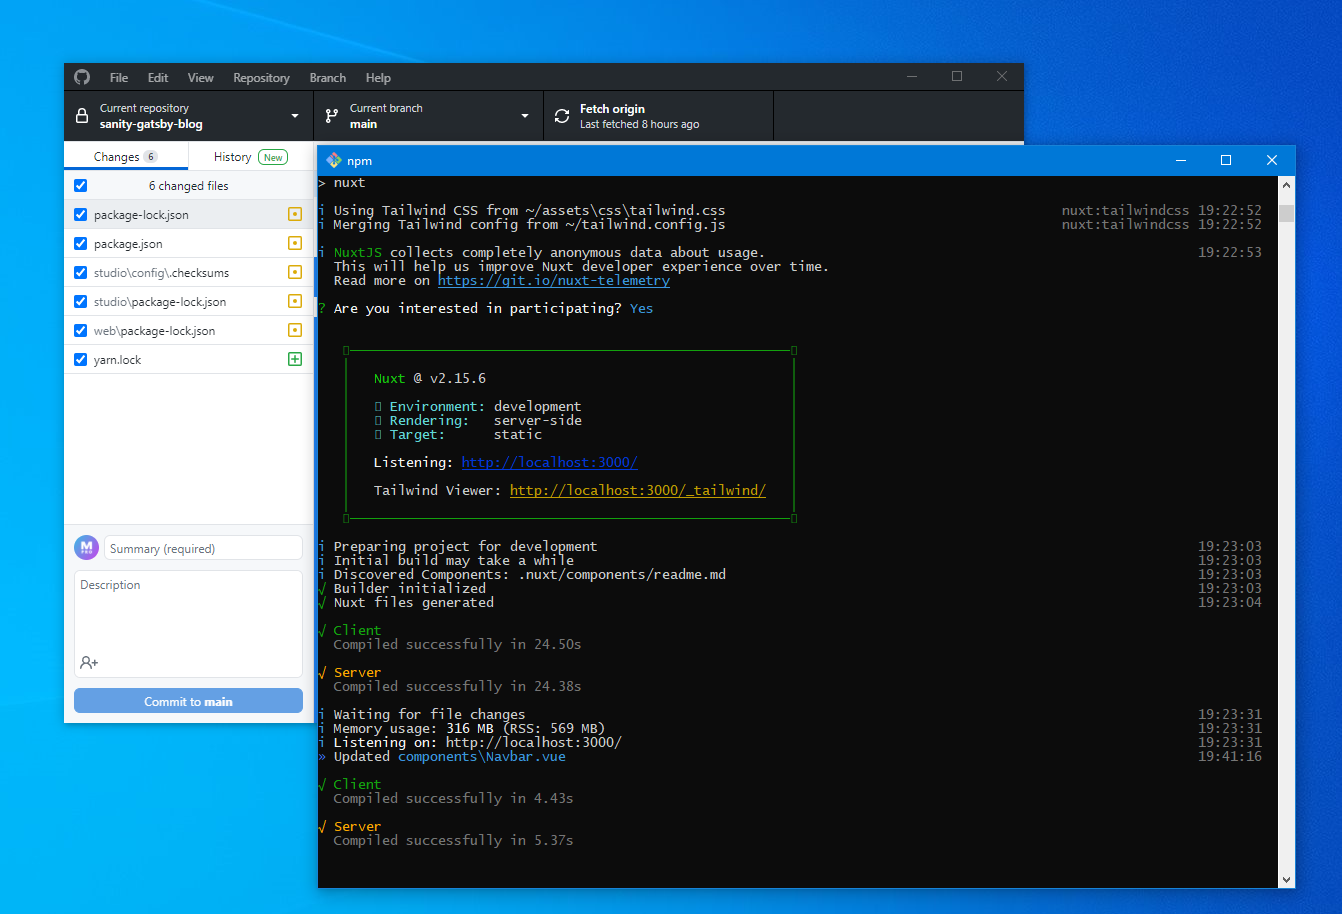Open the Tailwind Viewer localhost link
Image resolution: width=1342 pixels, height=914 pixels.
pyautogui.click(x=638, y=491)
